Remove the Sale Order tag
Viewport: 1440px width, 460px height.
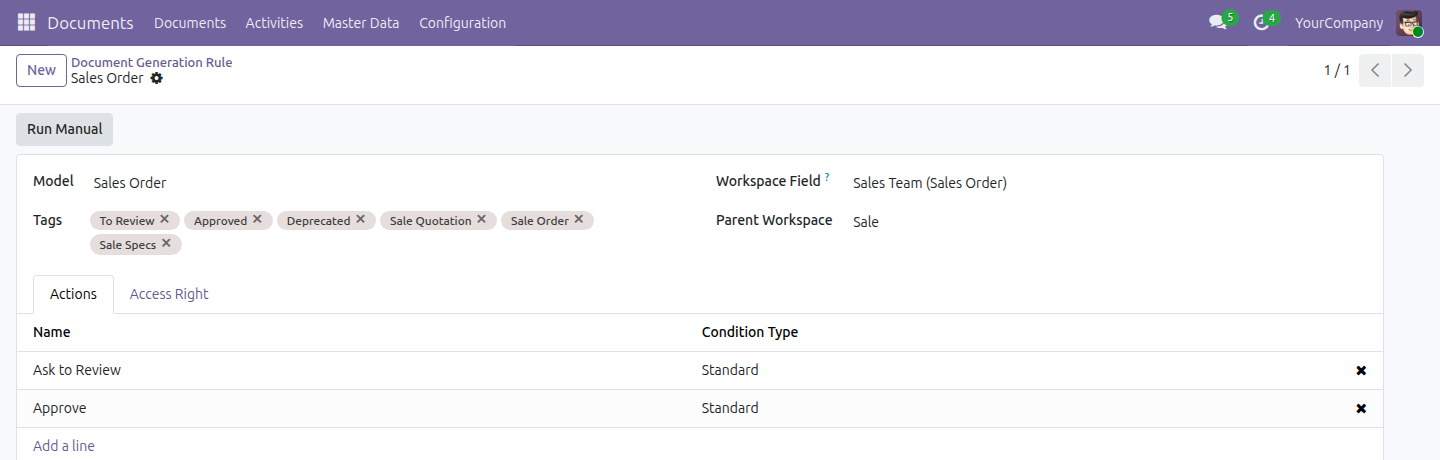(578, 219)
